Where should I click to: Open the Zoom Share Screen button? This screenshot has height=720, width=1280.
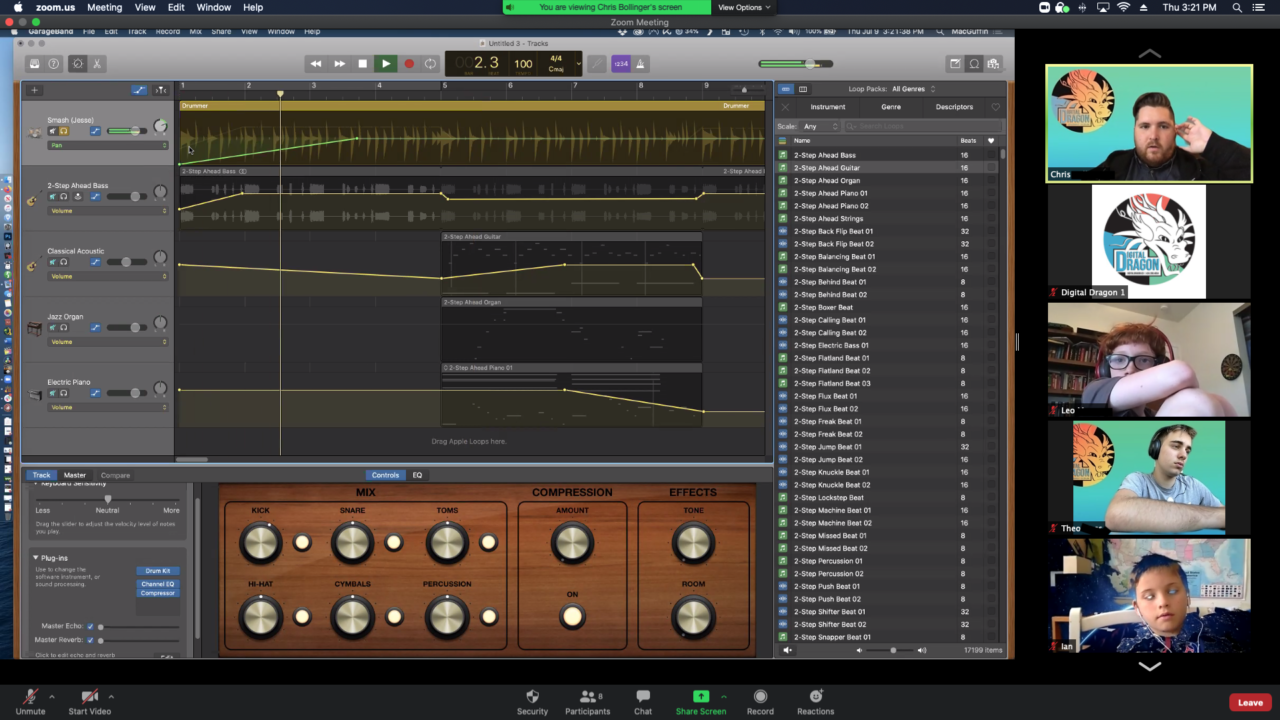coord(700,697)
